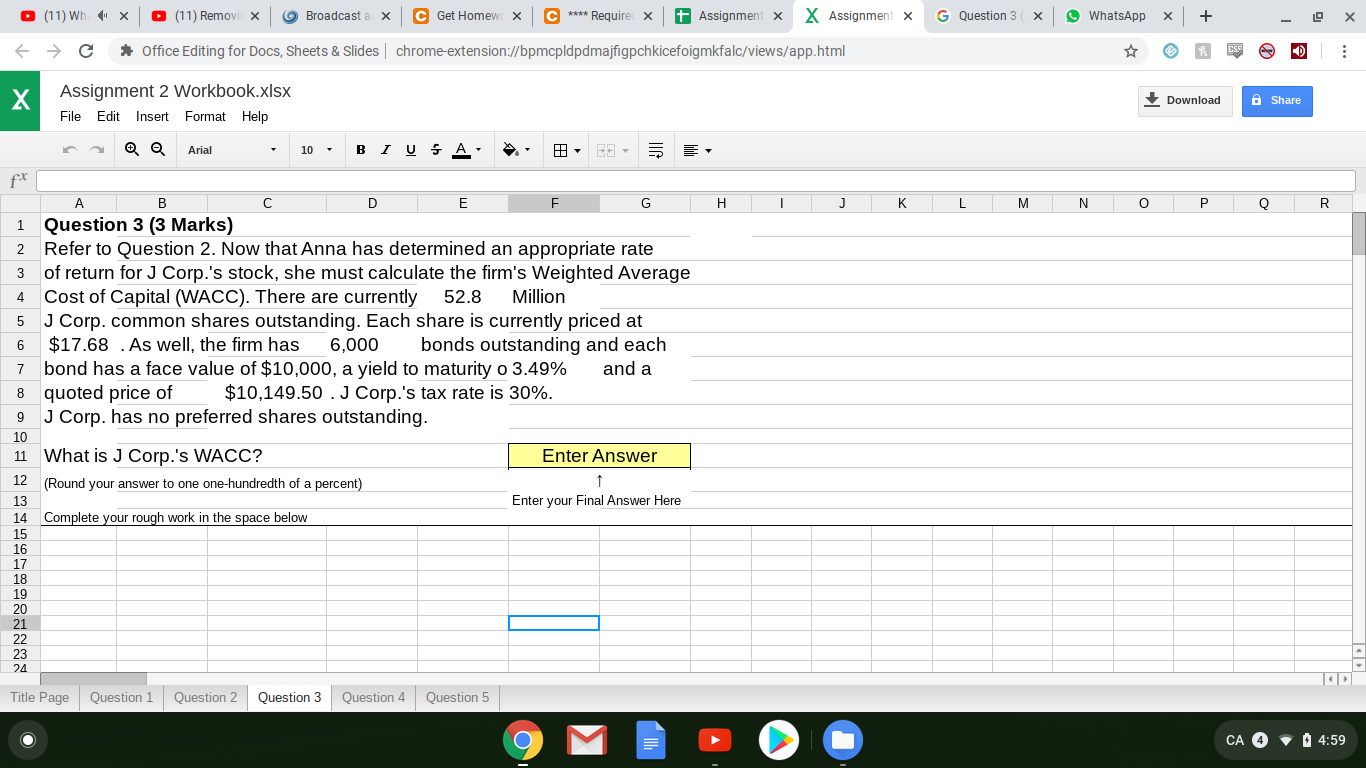This screenshot has height=768, width=1366.
Task: Click the blue Share button
Action: [x=1277, y=100]
